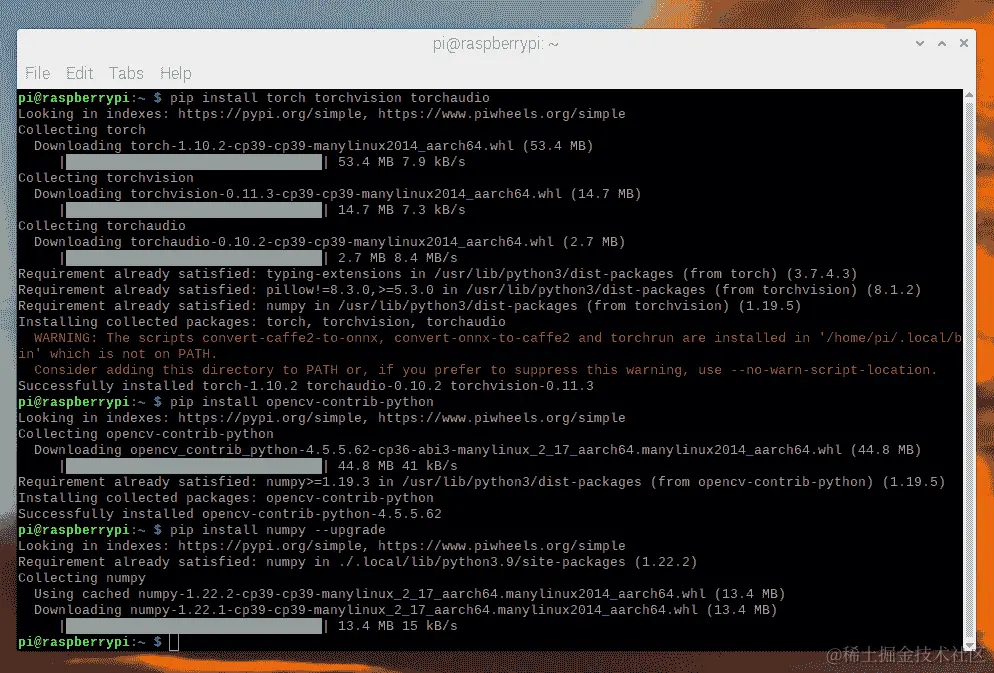994x673 pixels.
Task: Click 'Requirement already satisfied: typing-extensions' line
Action: point(437,274)
